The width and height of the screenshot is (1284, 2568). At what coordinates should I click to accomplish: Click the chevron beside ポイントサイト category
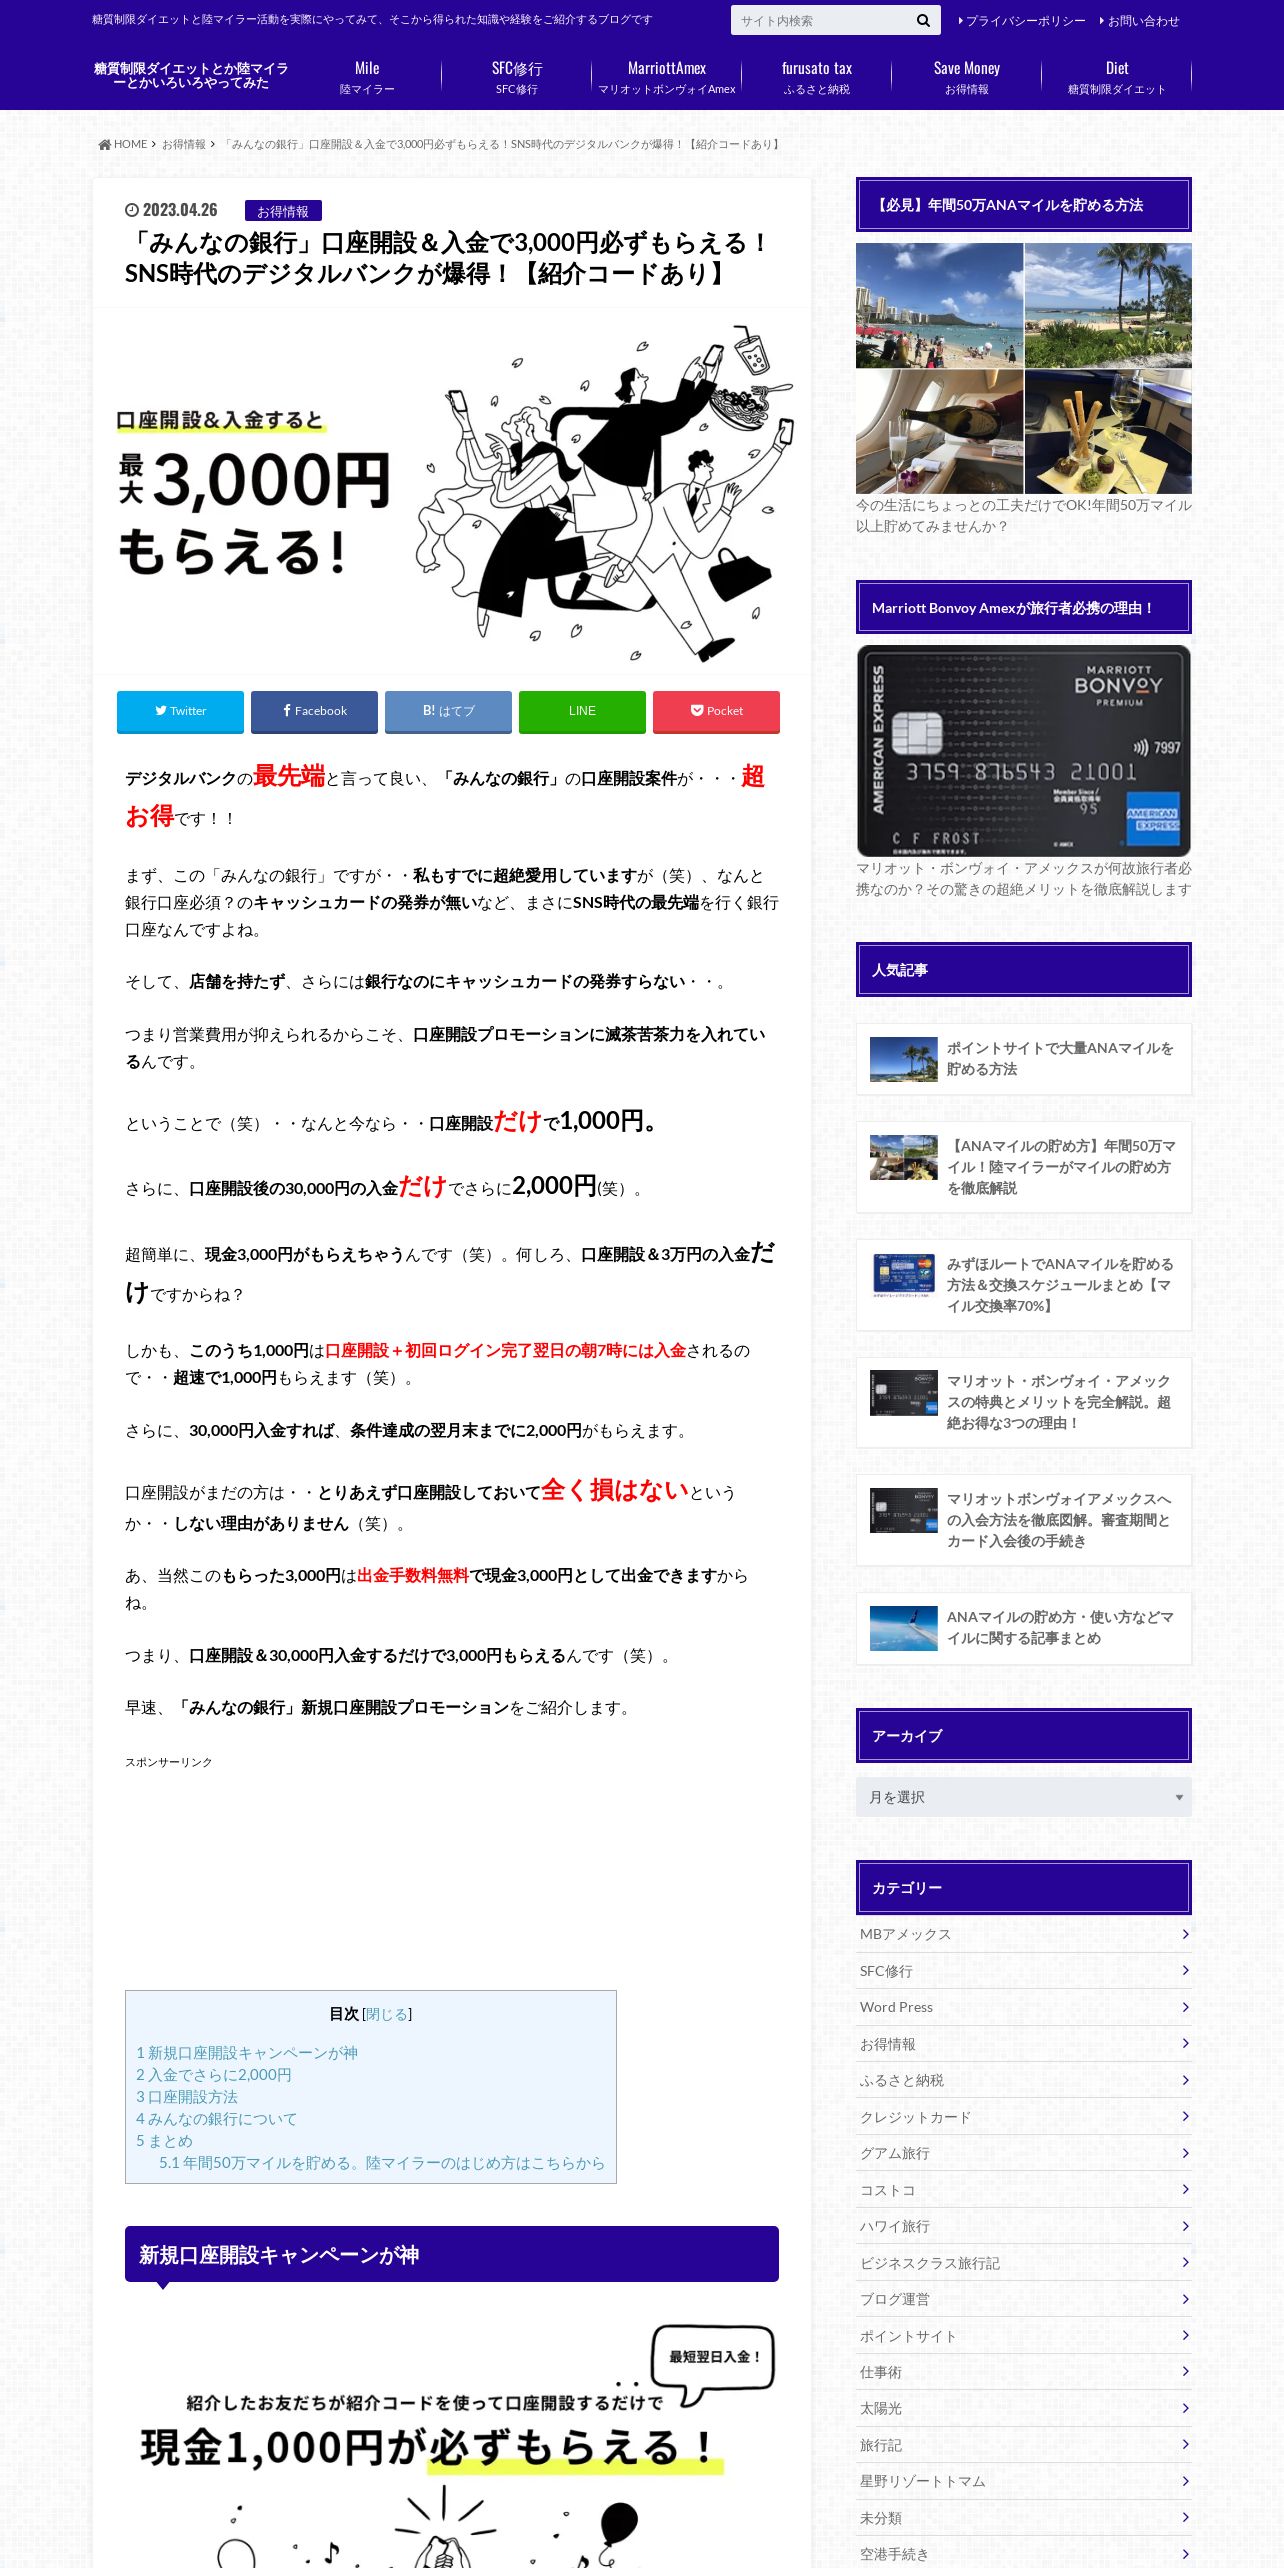(1185, 2335)
